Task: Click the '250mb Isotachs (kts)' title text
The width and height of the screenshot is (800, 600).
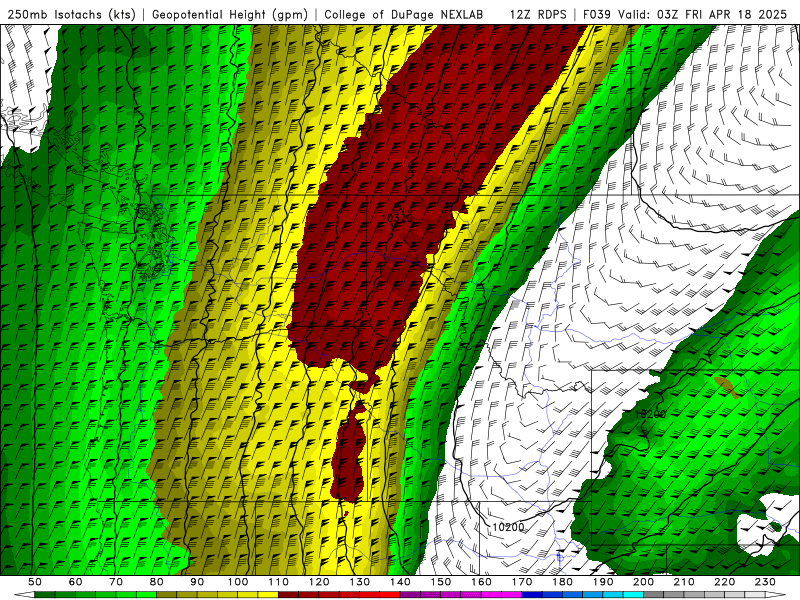Action: click(x=72, y=14)
